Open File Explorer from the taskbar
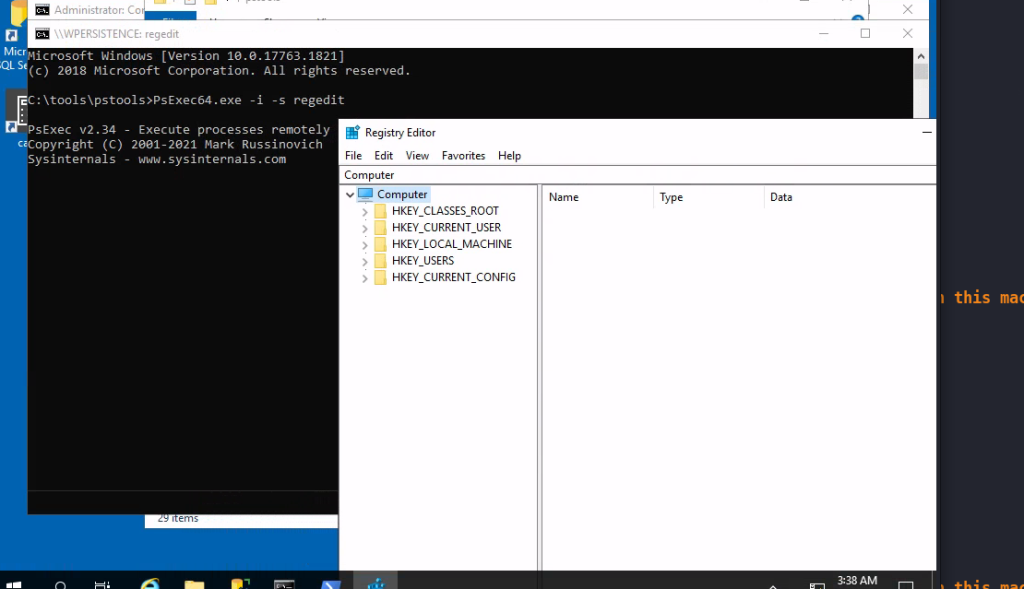 pyautogui.click(x=194, y=584)
